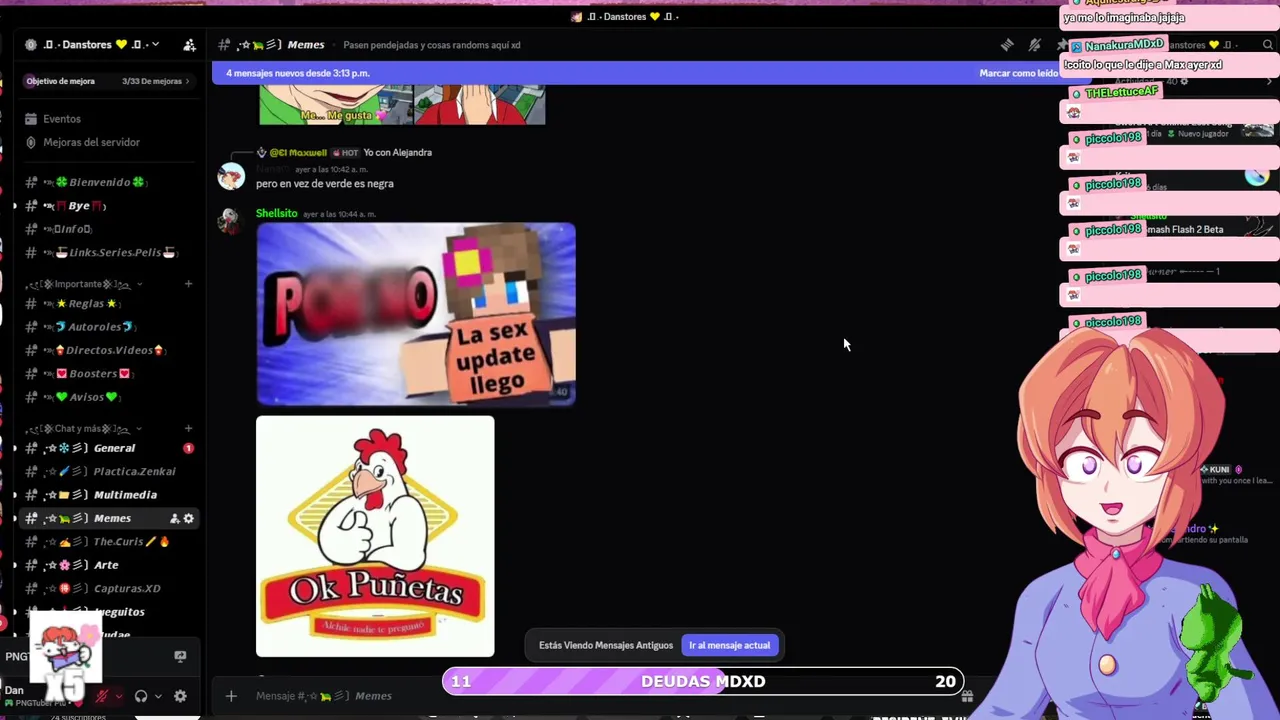
Task: Click the hash icon in Memes header
Action: tap(225, 45)
